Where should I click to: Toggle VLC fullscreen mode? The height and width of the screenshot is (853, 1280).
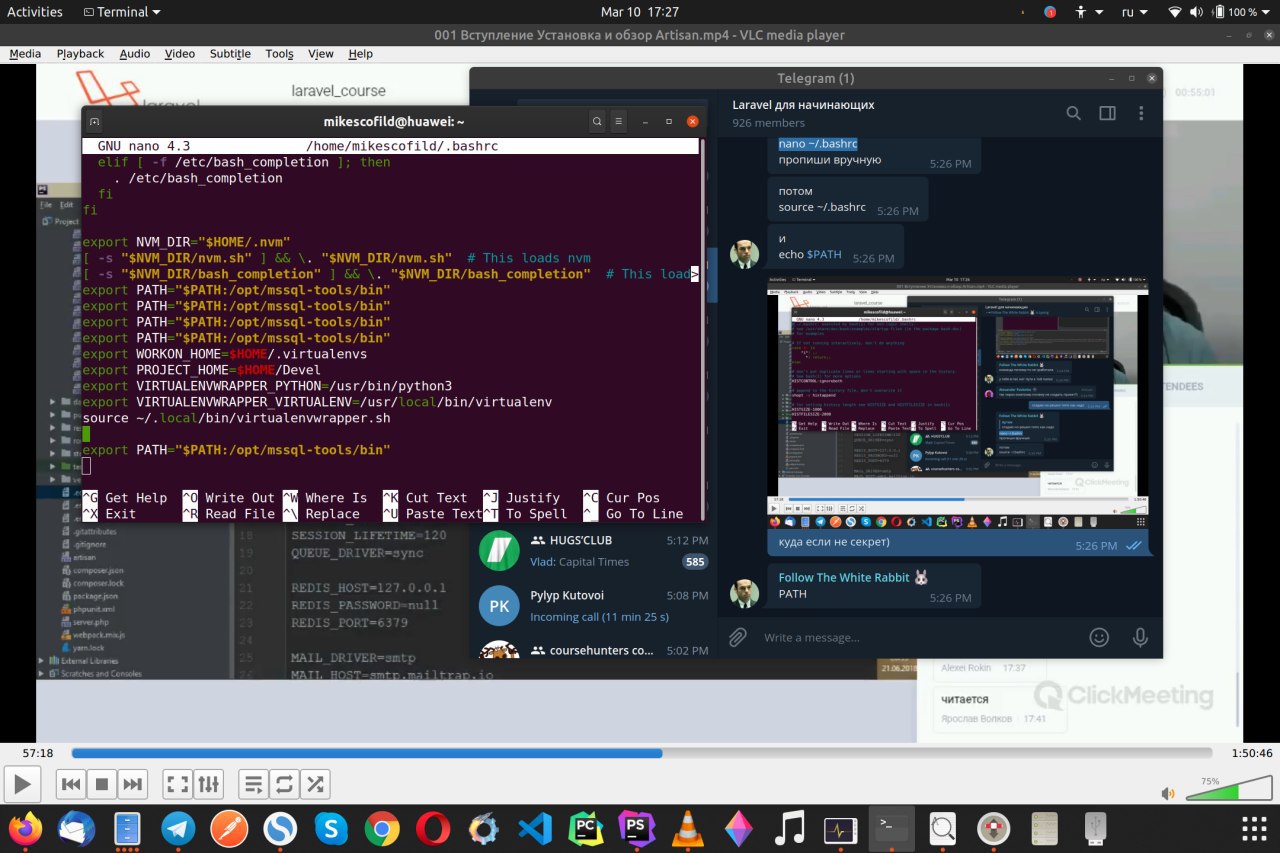click(x=177, y=784)
